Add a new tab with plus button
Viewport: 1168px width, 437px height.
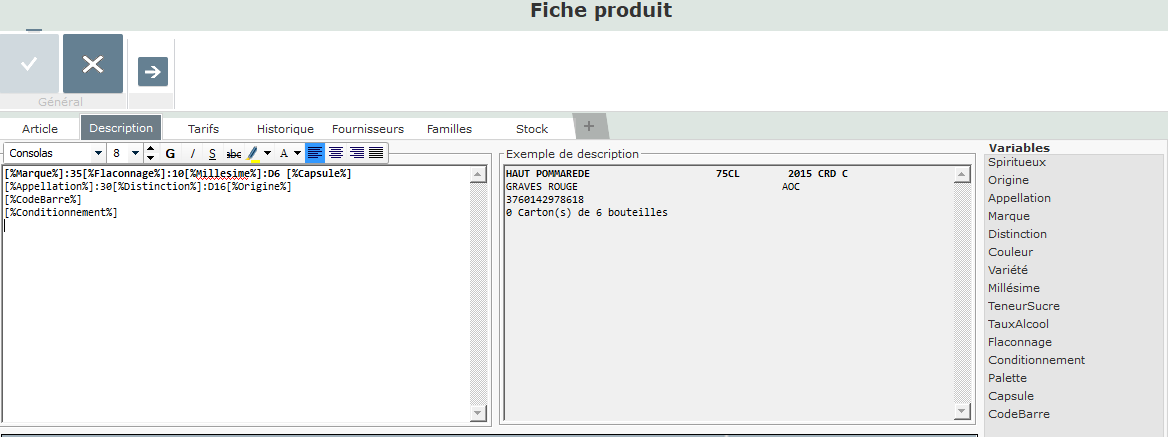click(589, 126)
